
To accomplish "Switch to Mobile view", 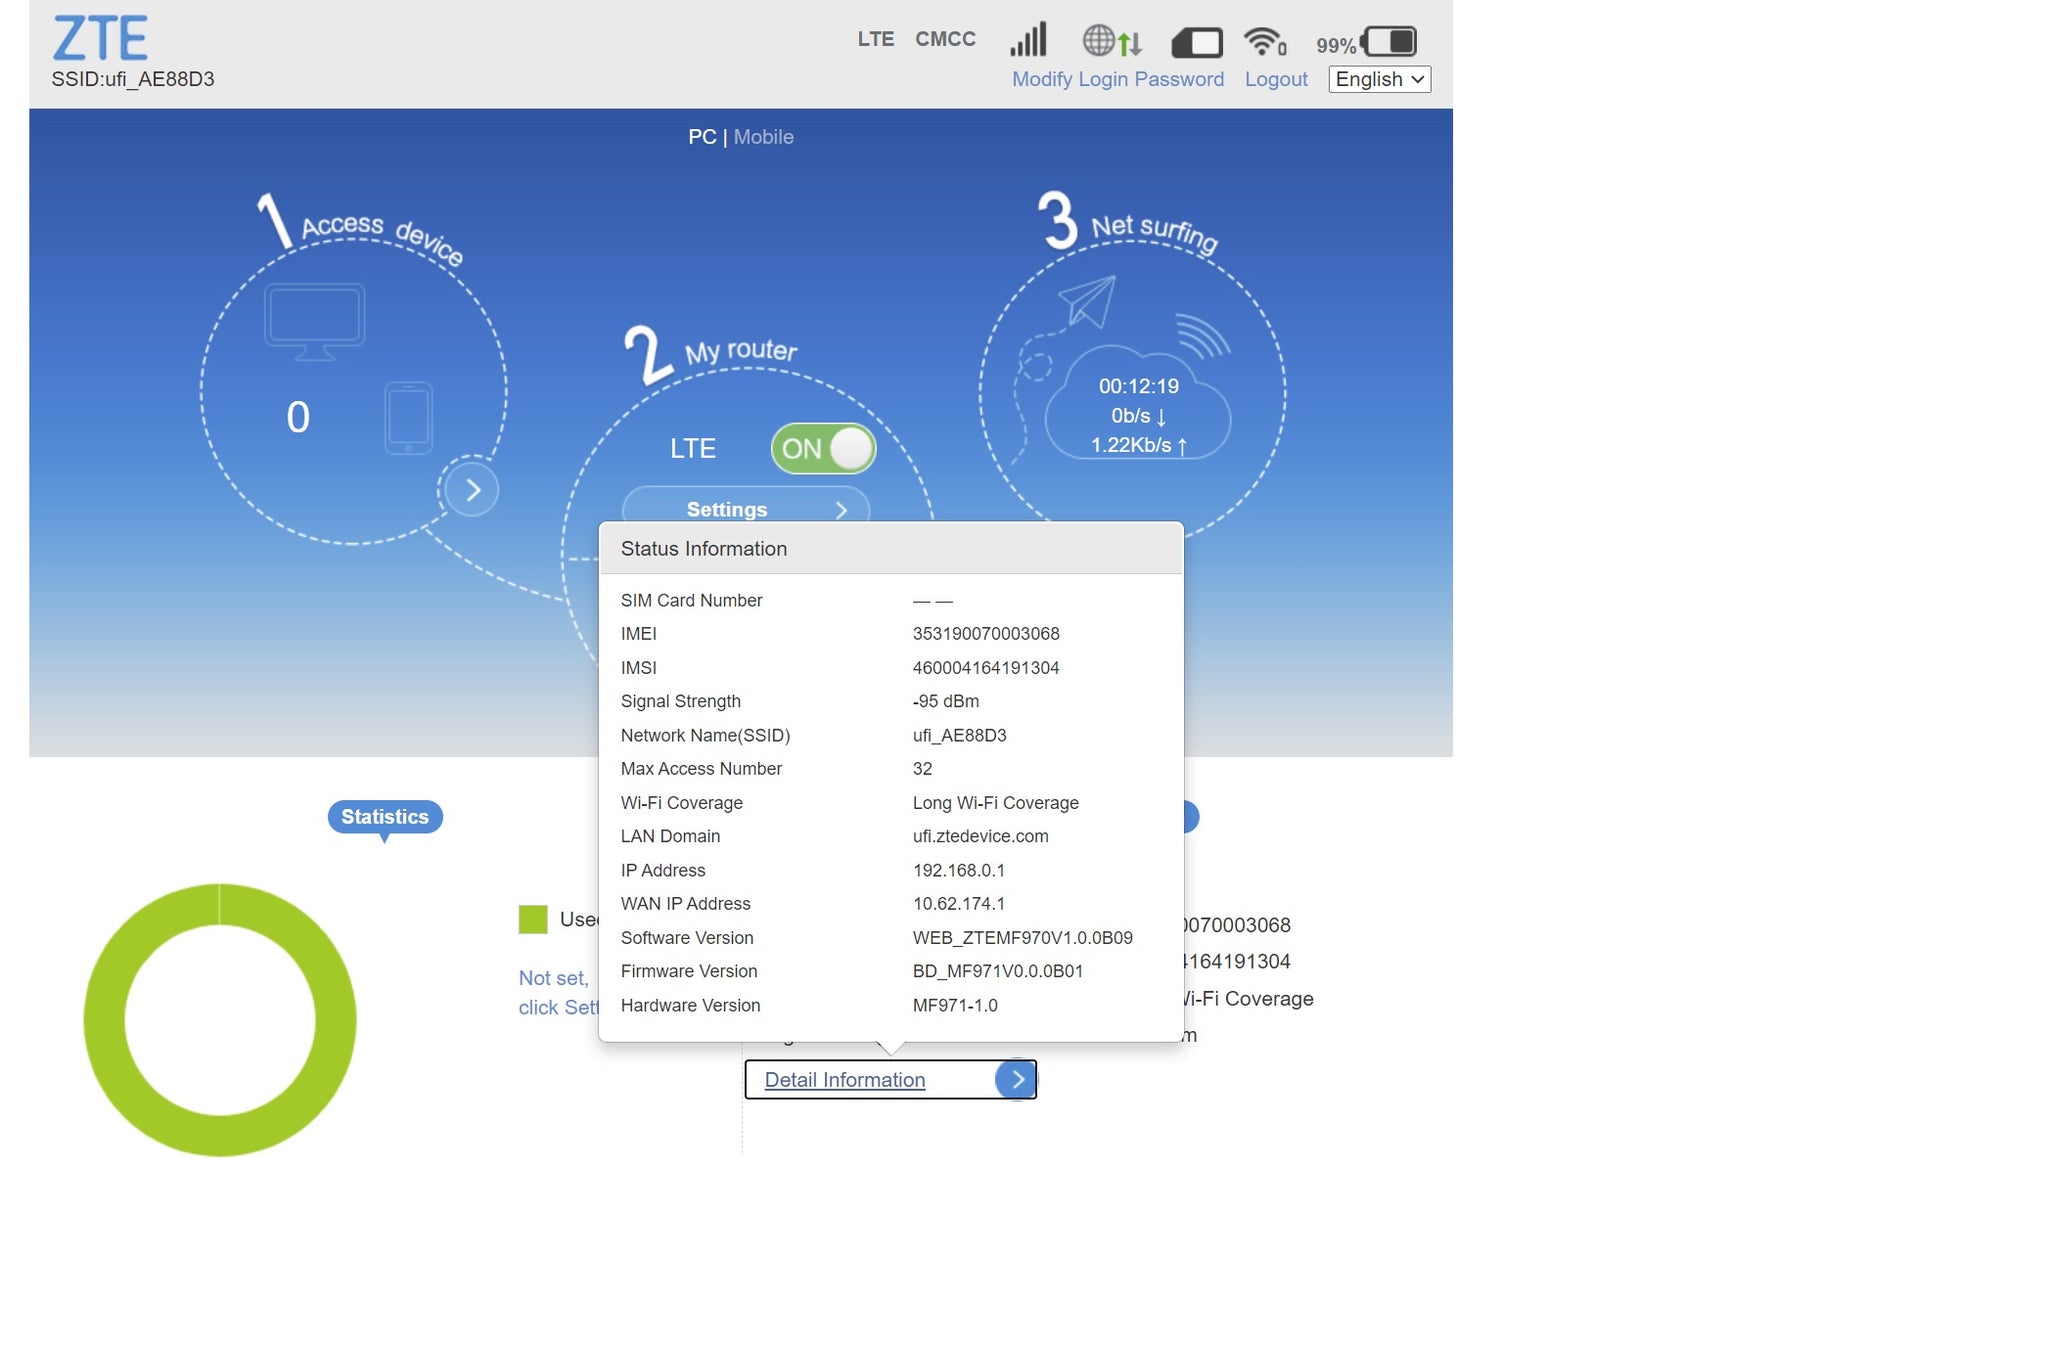I will (x=765, y=137).
